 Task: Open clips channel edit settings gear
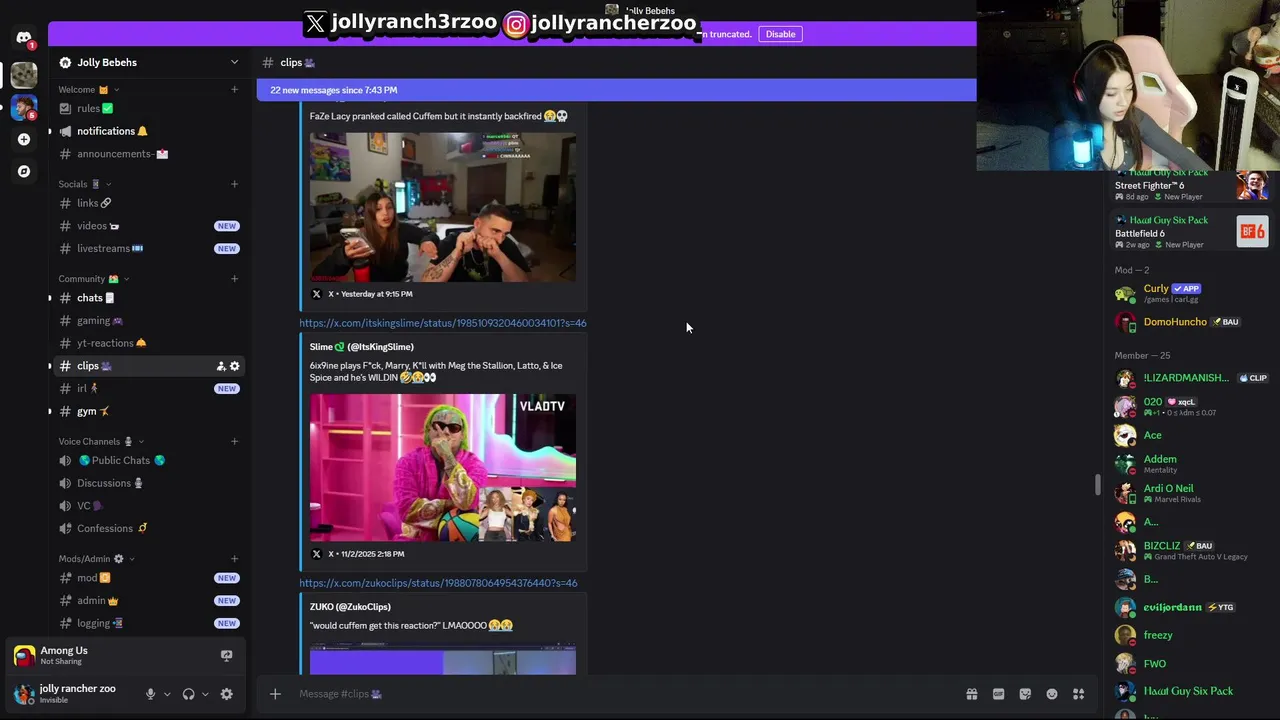(235, 366)
